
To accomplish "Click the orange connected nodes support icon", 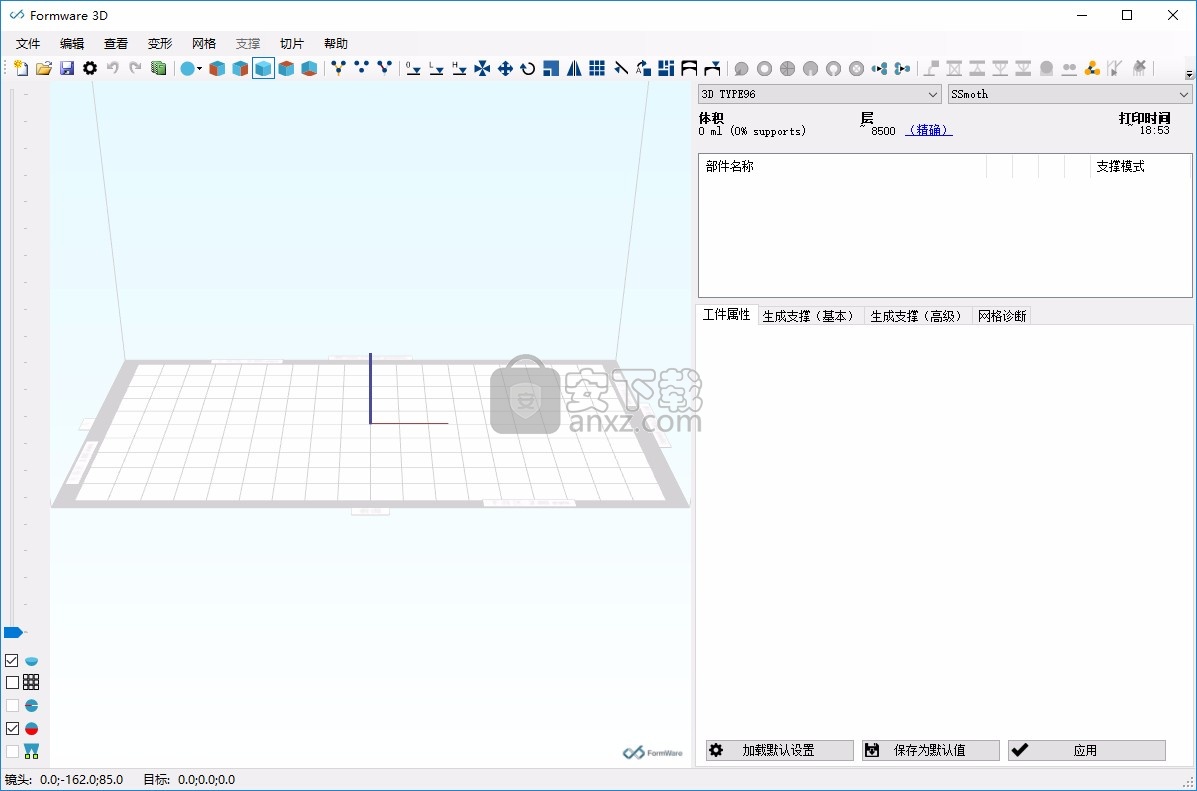I will (1092, 69).
